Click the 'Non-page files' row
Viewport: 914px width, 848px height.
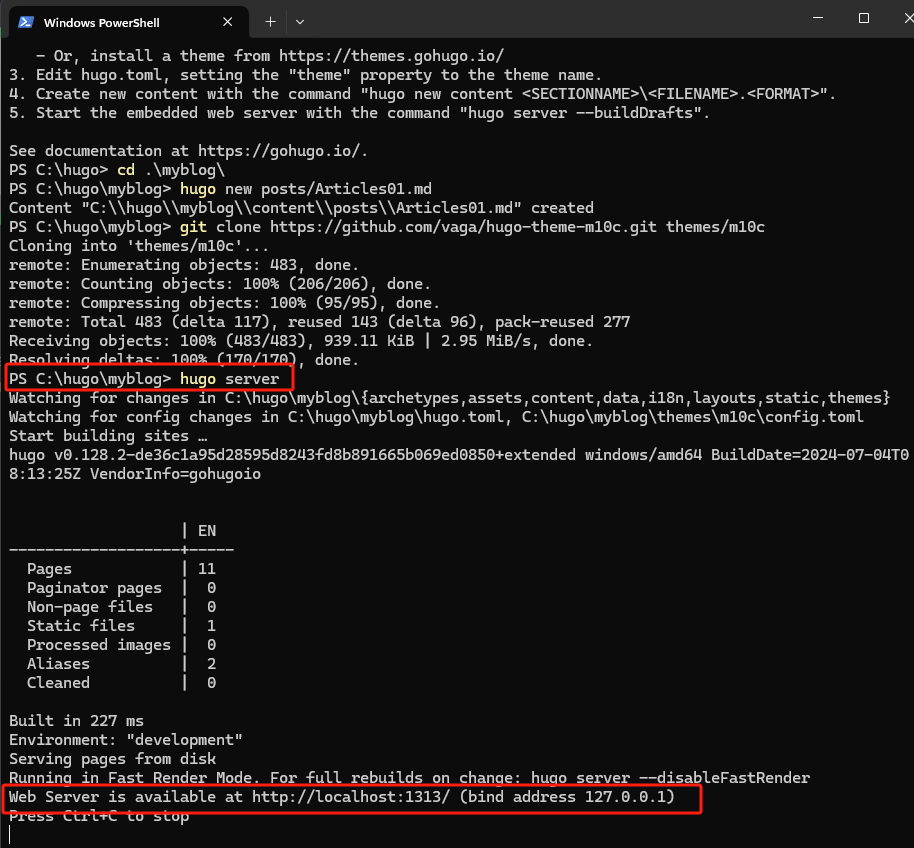coord(121,607)
